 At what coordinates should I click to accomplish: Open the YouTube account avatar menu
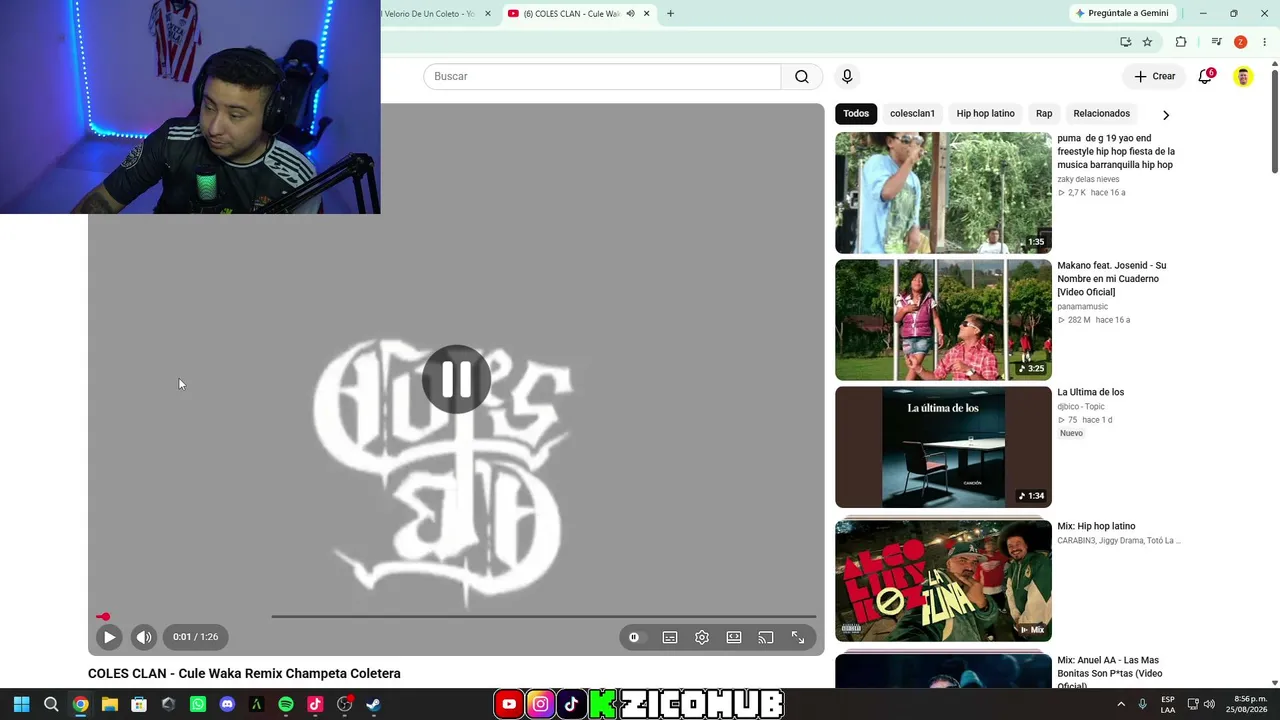[1243, 76]
